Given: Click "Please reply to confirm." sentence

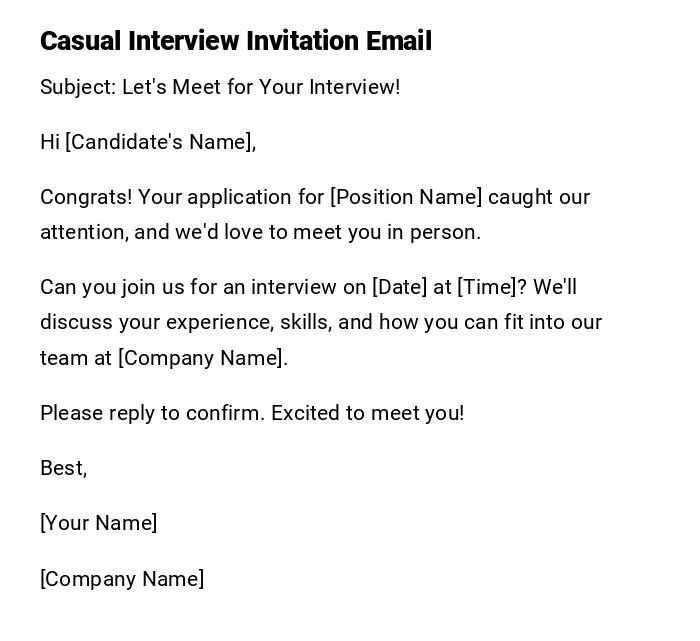Looking at the screenshot, I should pyautogui.click(x=153, y=413).
